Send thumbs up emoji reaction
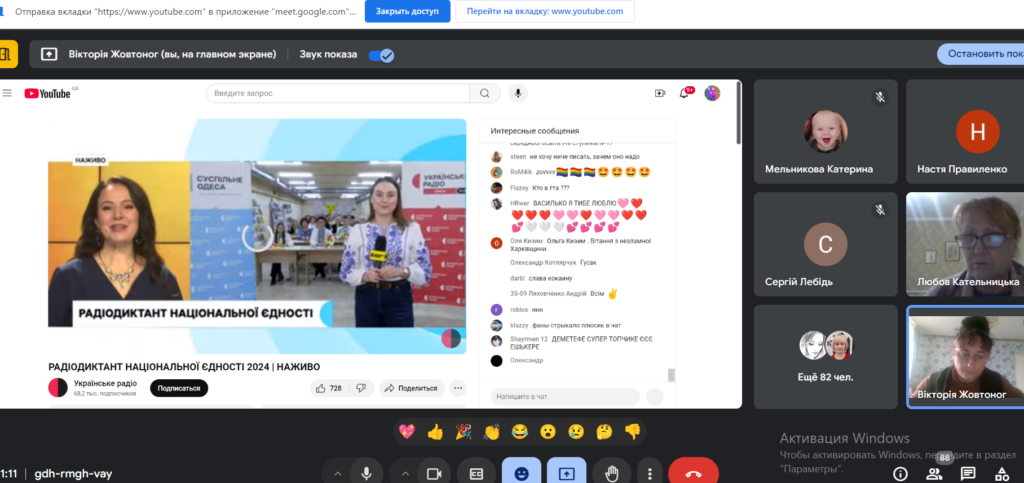This screenshot has width=1024, height=483. pyautogui.click(x=435, y=432)
